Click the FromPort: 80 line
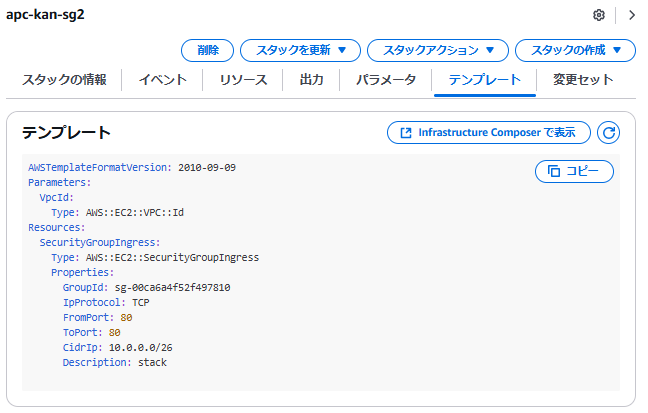 [x=97, y=318]
